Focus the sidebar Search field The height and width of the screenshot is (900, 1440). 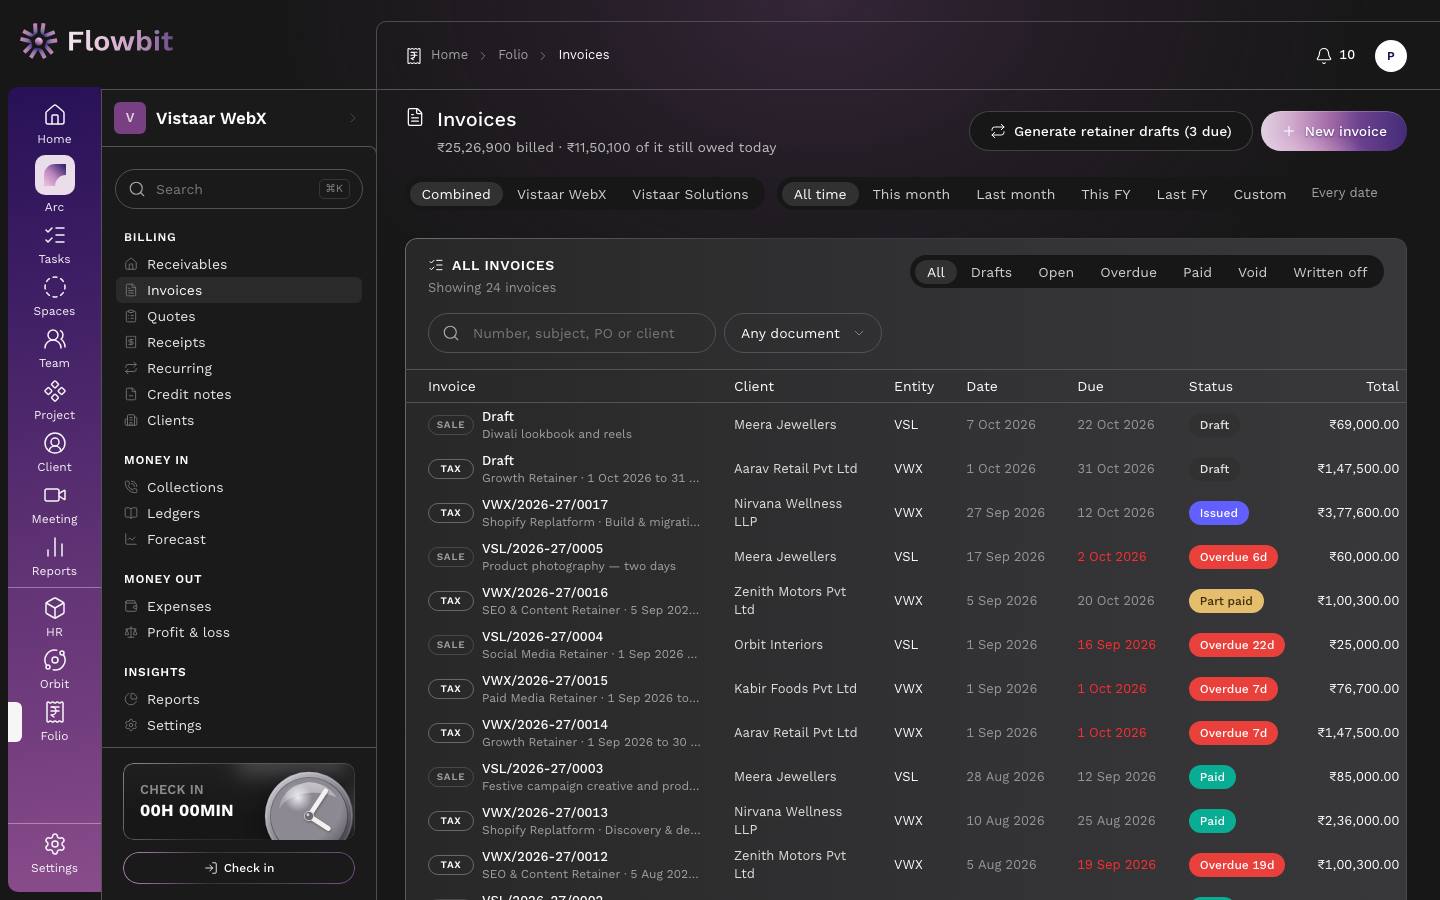[x=239, y=189]
